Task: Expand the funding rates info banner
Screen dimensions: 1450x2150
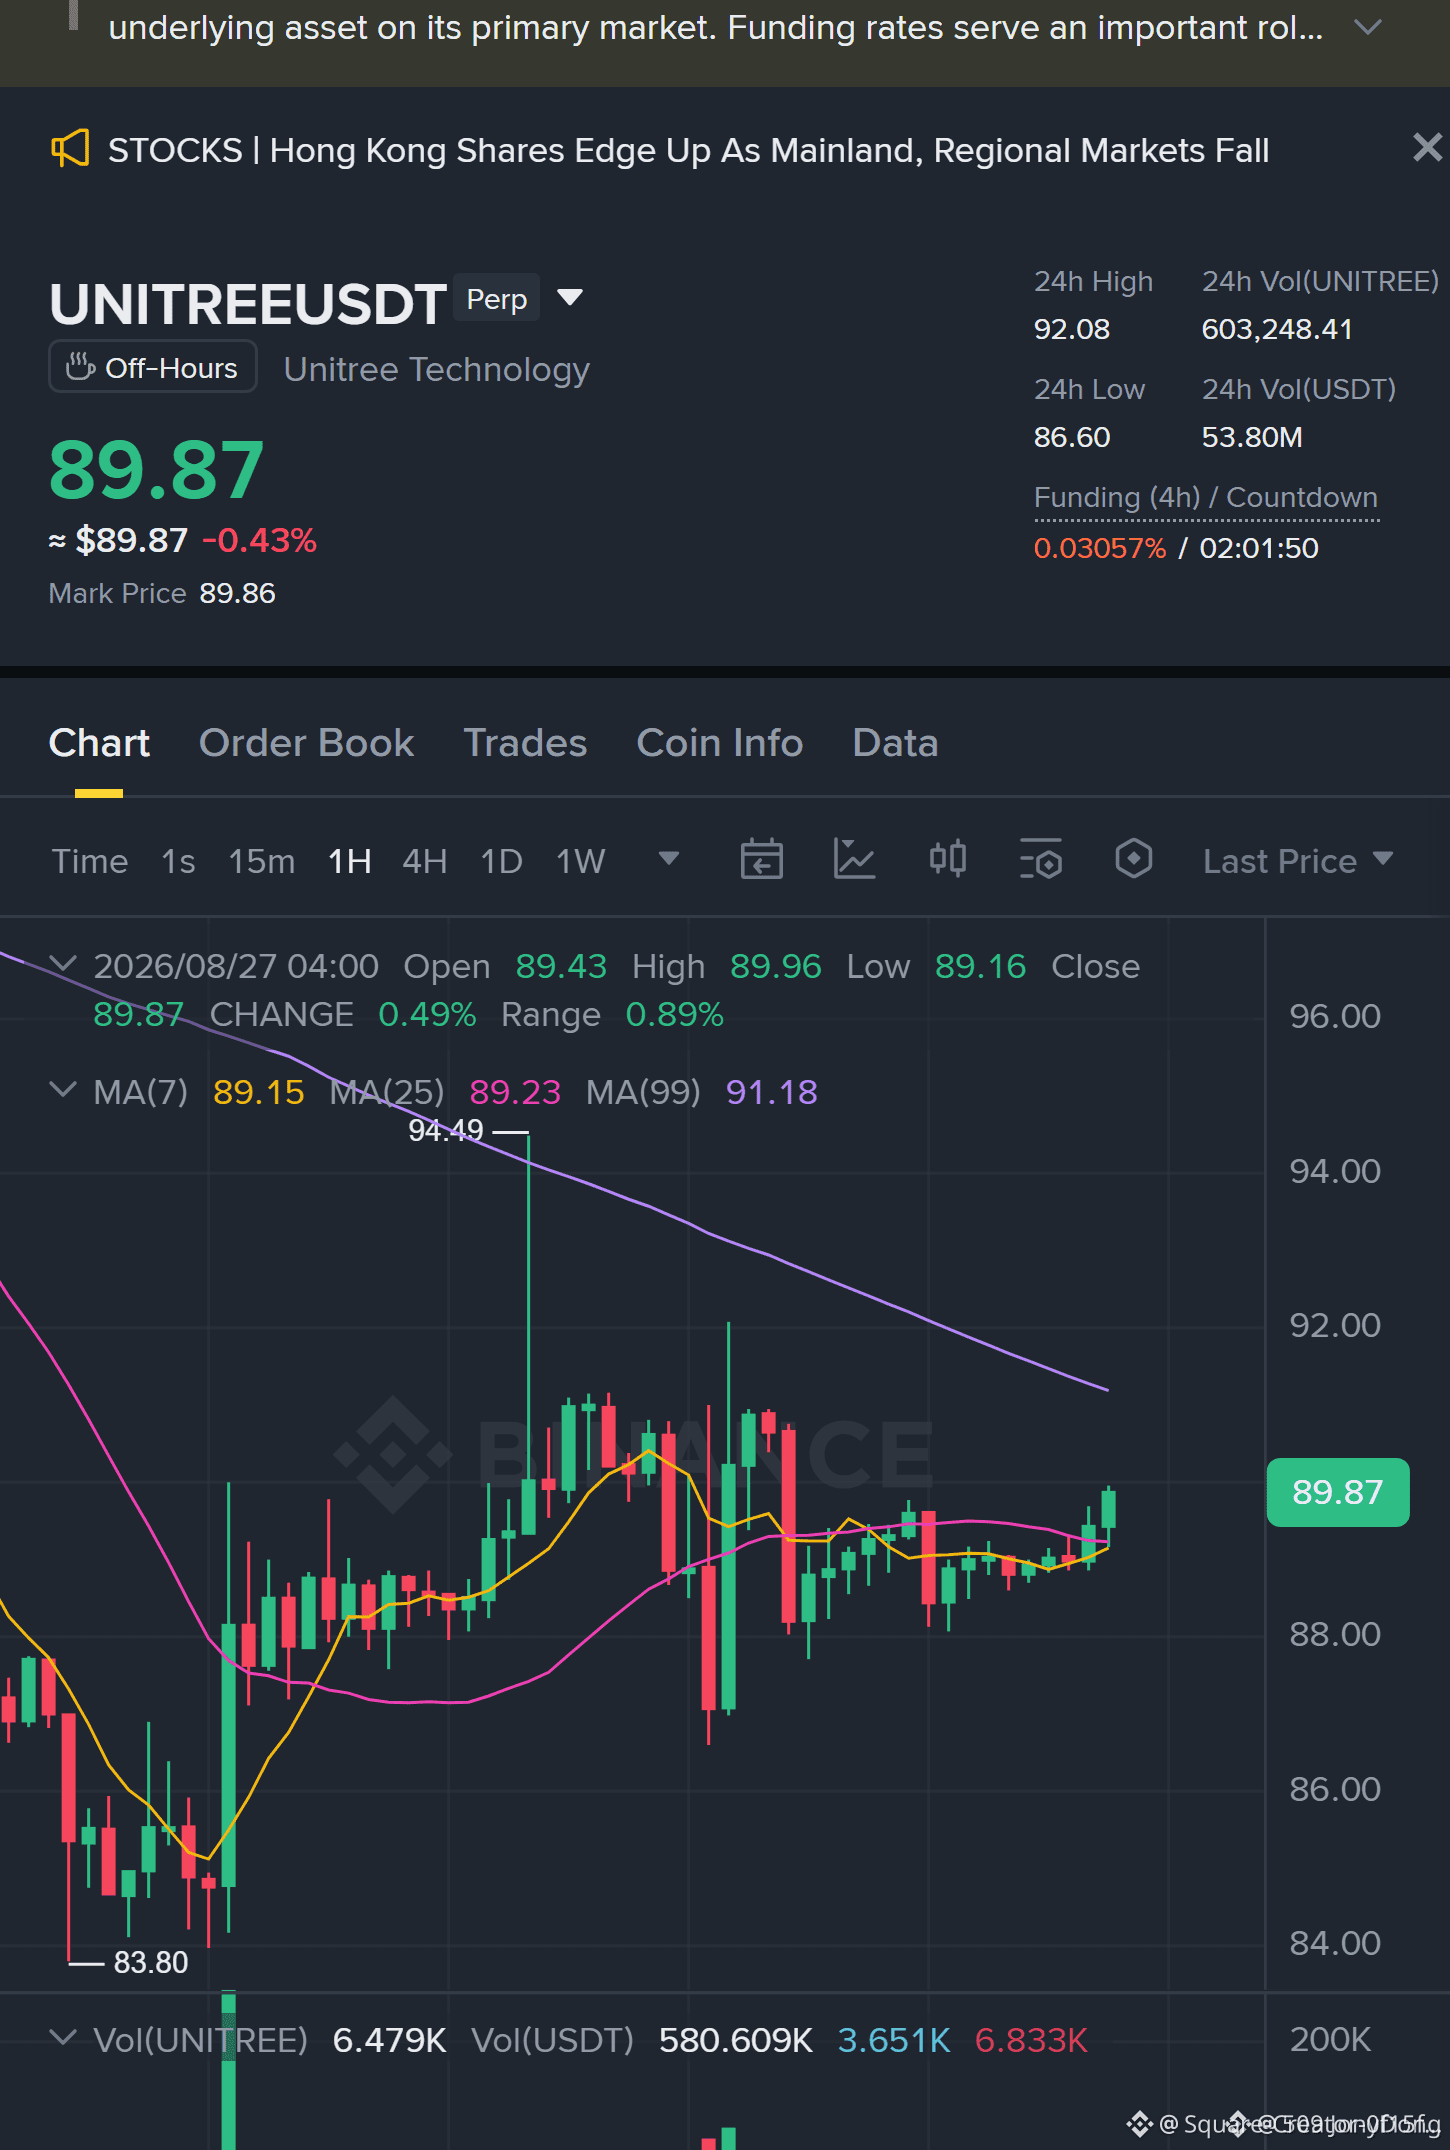Action: pos(1367,28)
